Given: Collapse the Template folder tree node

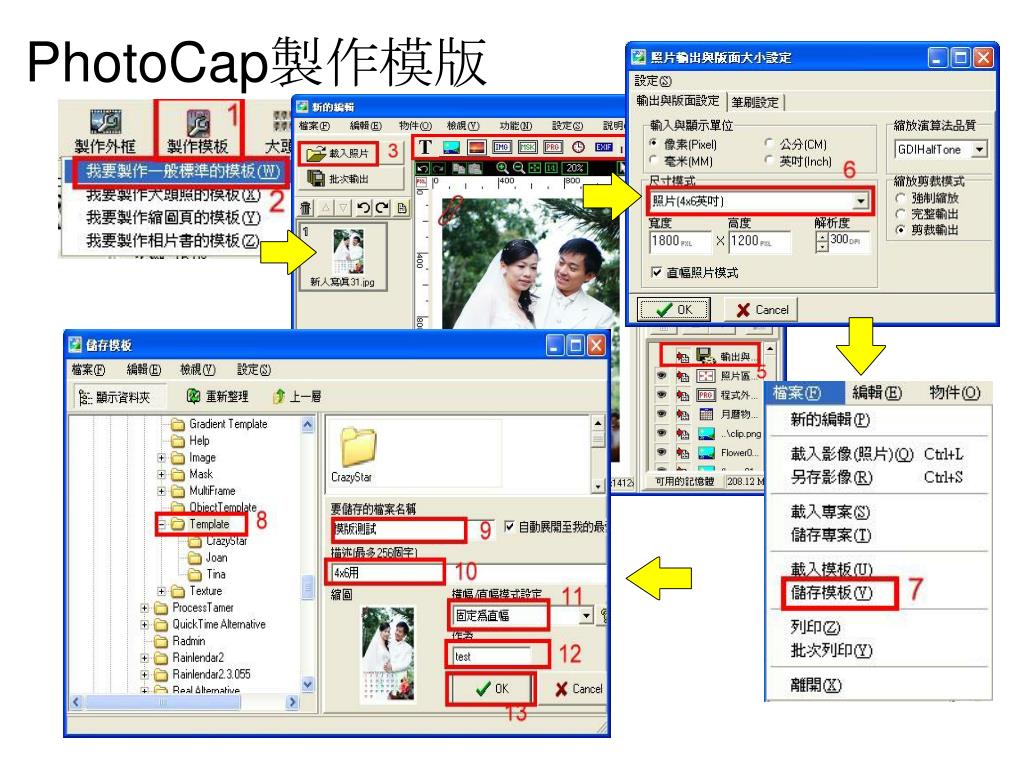Looking at the screenshot, I should pos(161,524).
